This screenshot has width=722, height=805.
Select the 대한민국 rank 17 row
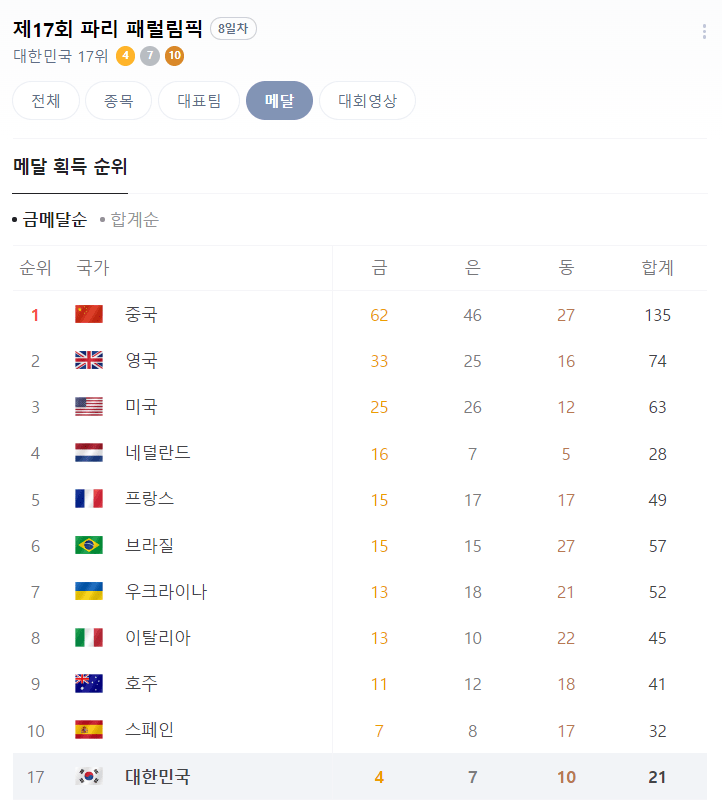pyautogui.click(x=360, y=777)
